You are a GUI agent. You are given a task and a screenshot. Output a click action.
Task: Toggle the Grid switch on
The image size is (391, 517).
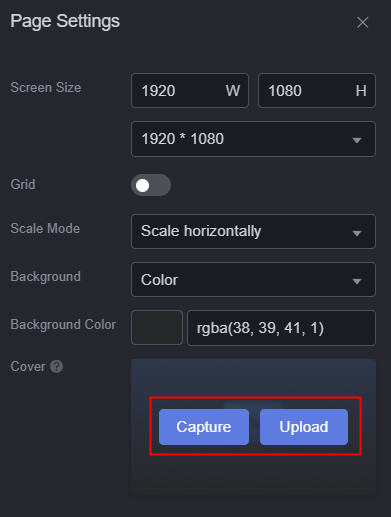tap(151, 185)
